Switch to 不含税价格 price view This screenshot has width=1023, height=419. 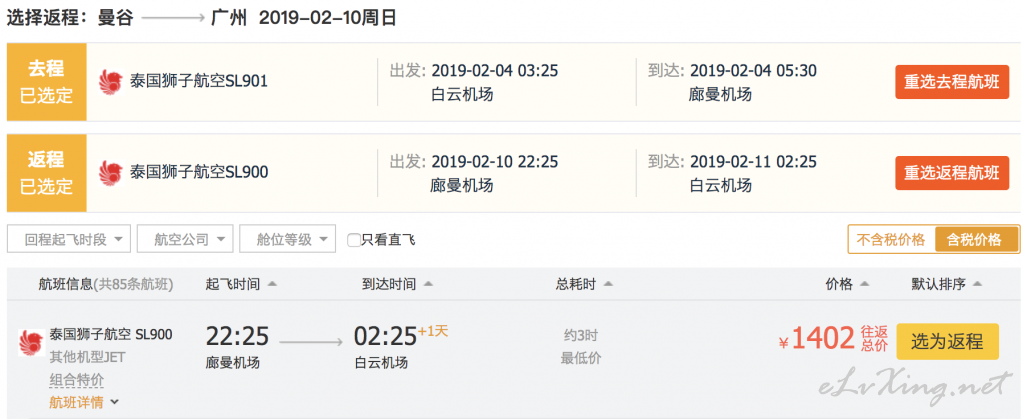point(891,240)
